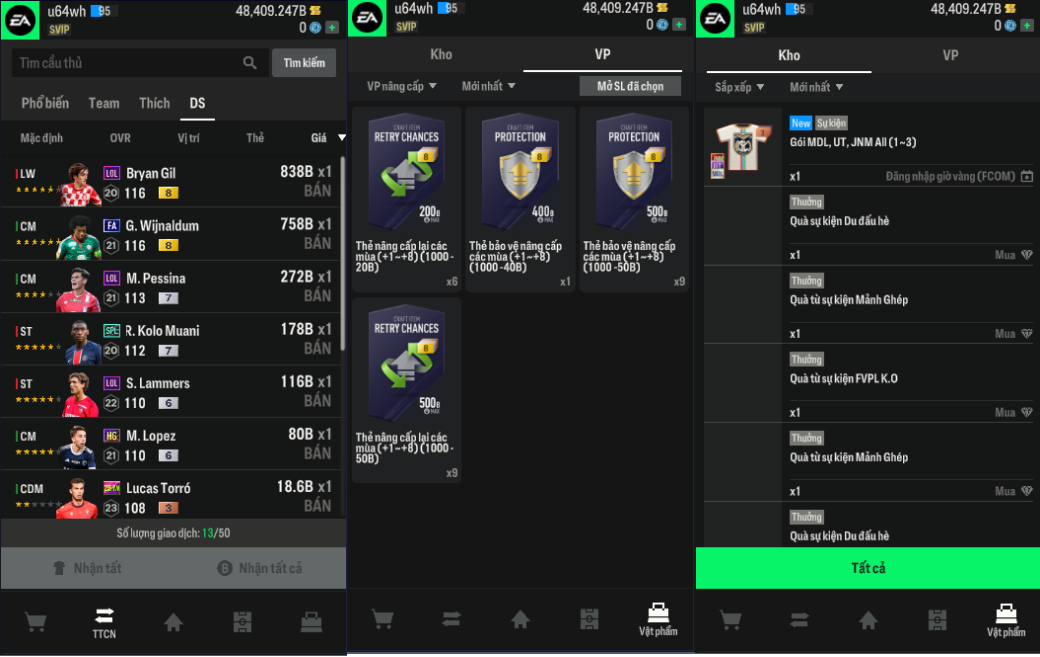Go to home icon in middle panel
Viewport: 1040px width, 657px height.
[x=520, y=619]
